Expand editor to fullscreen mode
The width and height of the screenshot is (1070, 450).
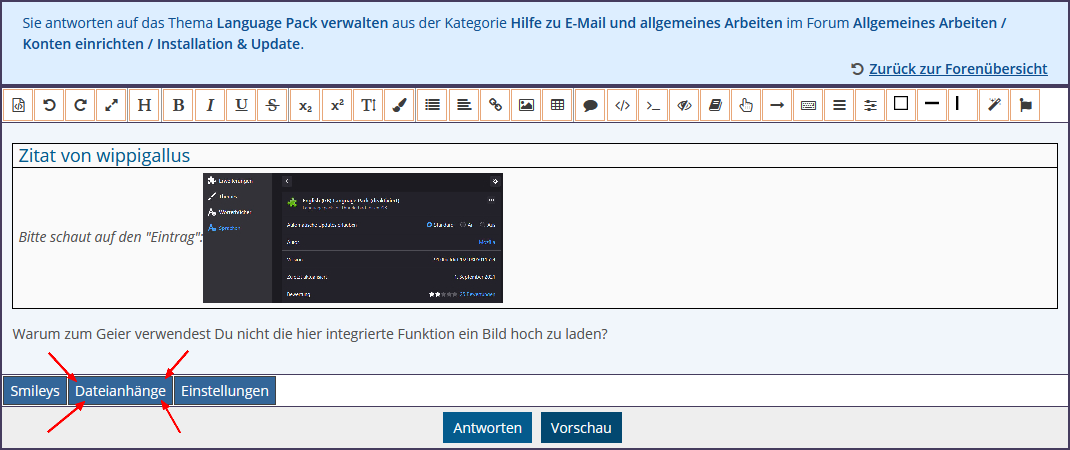(x=111, y=105)
